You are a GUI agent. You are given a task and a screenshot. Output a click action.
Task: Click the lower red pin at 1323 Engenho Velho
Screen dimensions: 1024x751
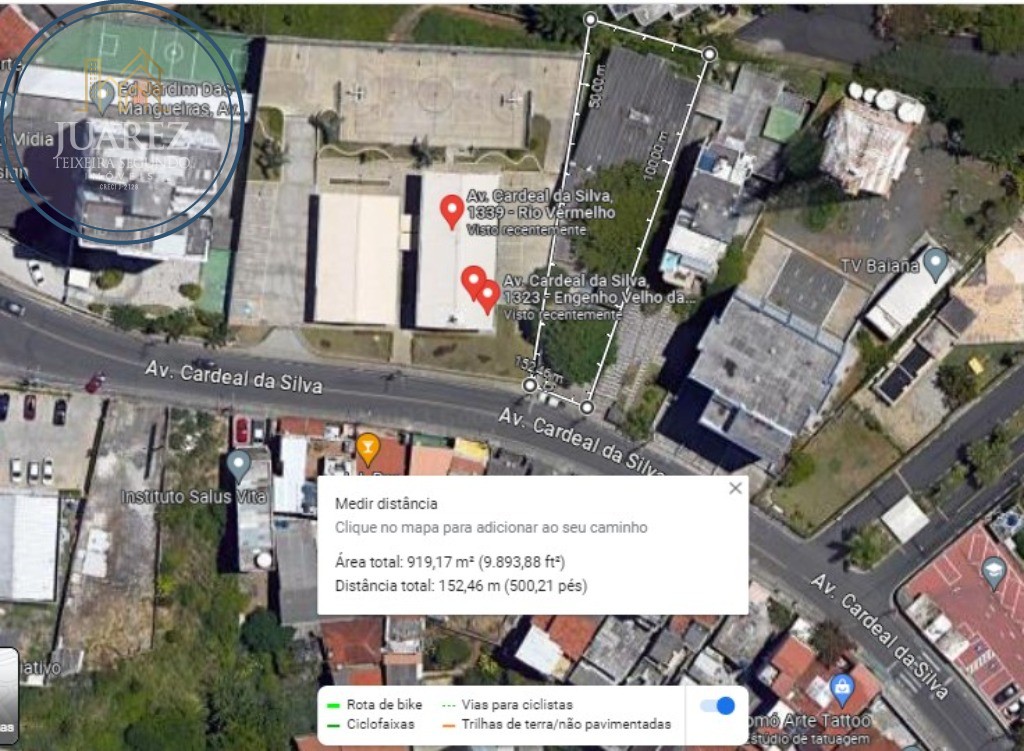coord(487,297)
